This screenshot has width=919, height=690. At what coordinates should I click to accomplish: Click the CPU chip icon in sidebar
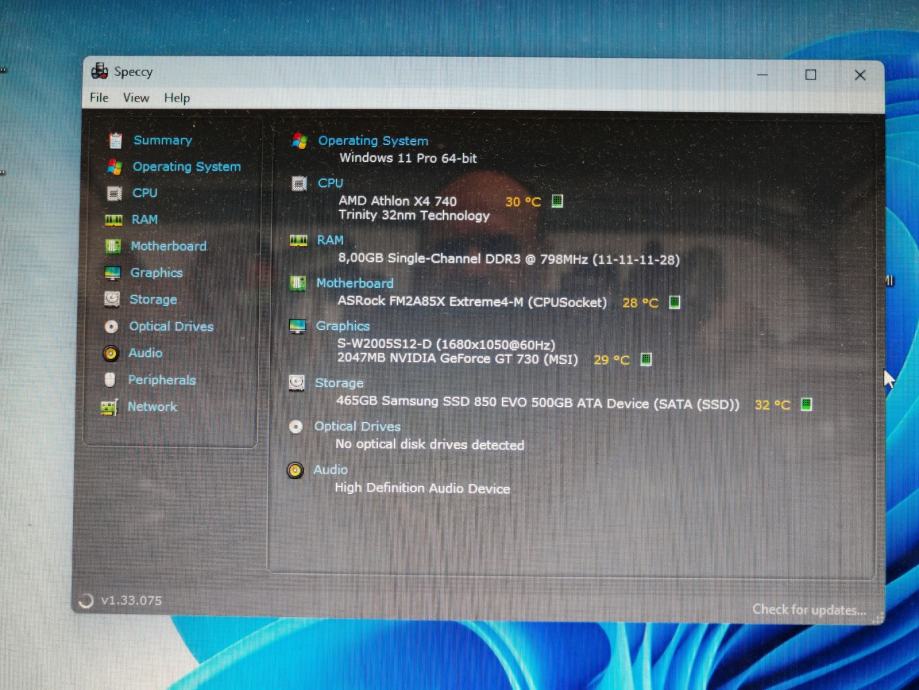114,193
